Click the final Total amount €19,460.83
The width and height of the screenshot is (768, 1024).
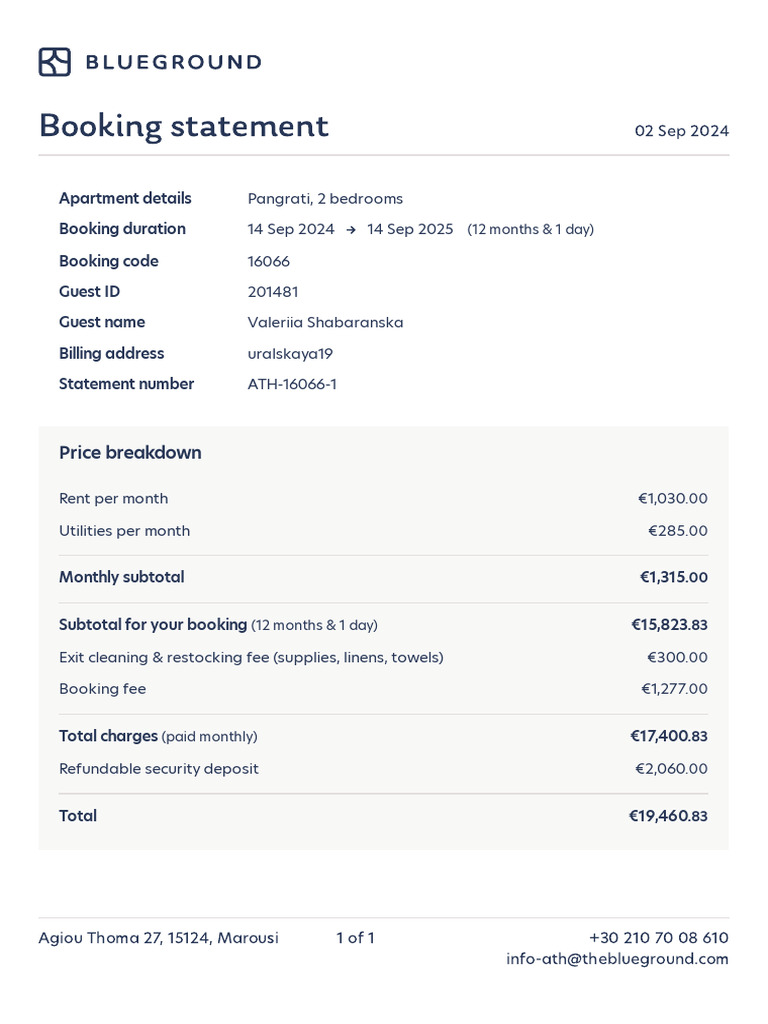tap(667, 816)
